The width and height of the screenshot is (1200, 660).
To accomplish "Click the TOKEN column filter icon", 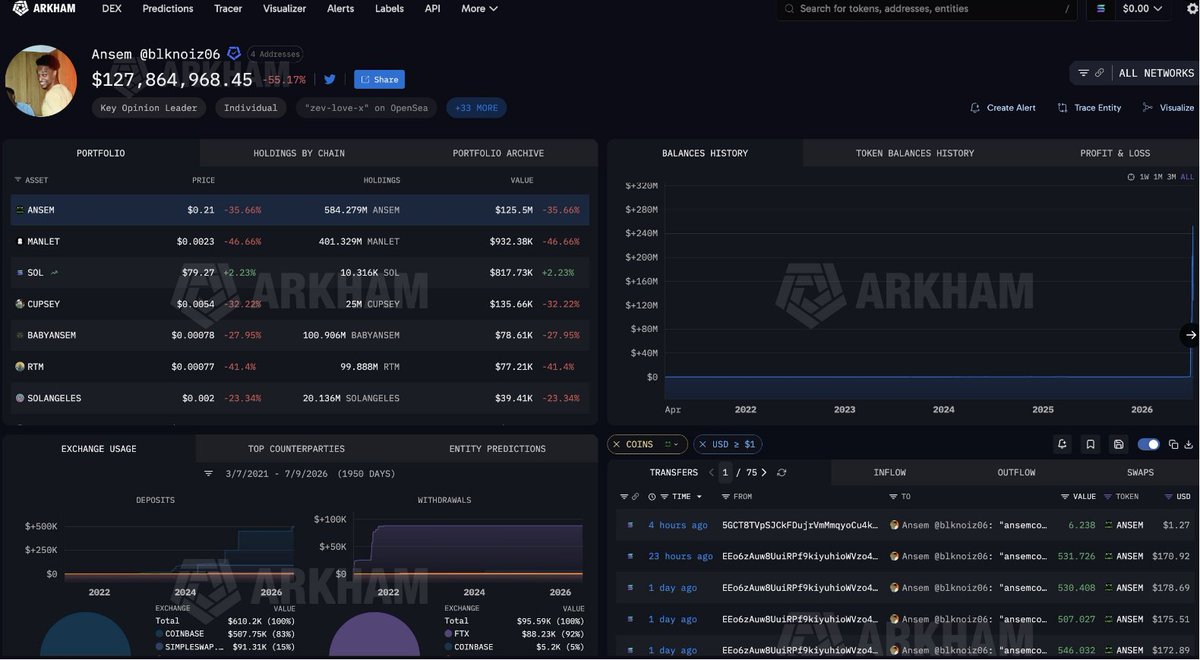I will 1108,497.
